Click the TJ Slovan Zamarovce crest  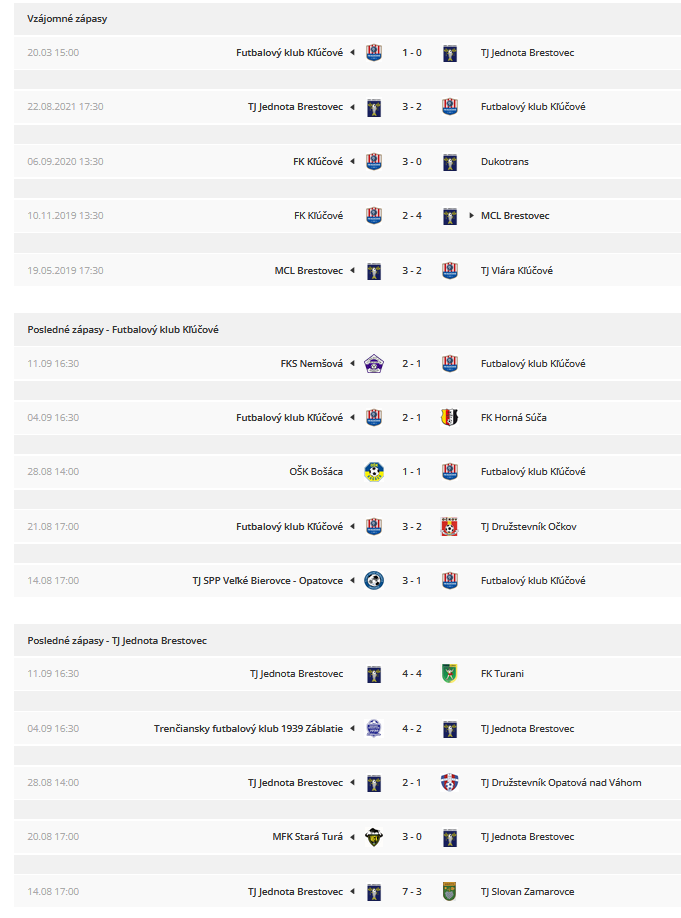[449, 891]
